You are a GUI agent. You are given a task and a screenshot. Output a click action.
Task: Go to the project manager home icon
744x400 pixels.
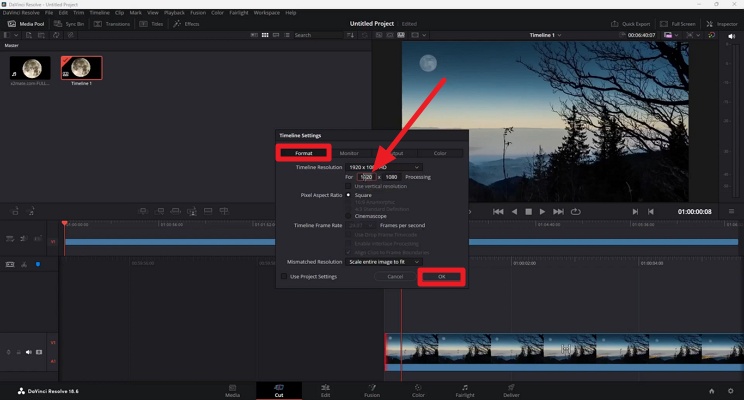click(x=711, y=391)
